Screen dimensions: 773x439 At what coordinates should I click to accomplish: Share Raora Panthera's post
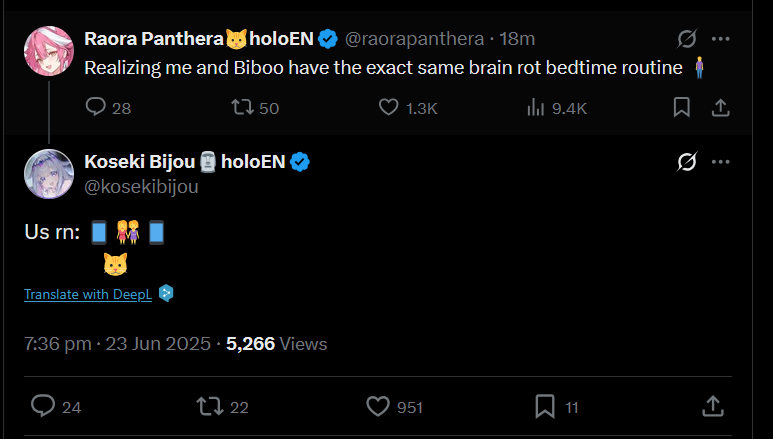tap(719, 107)
